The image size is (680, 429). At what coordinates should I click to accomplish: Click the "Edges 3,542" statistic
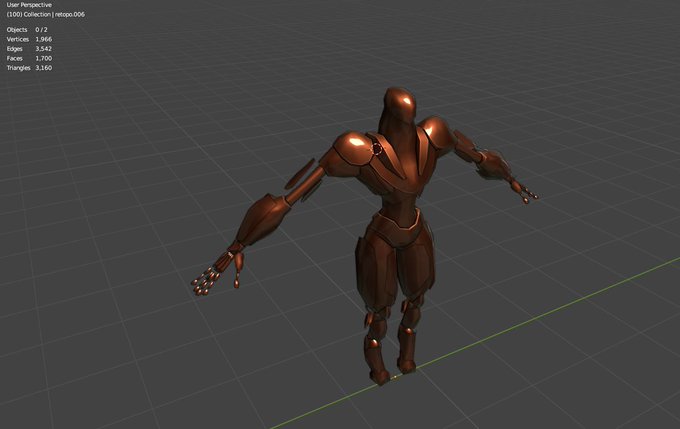pos(29,49)
